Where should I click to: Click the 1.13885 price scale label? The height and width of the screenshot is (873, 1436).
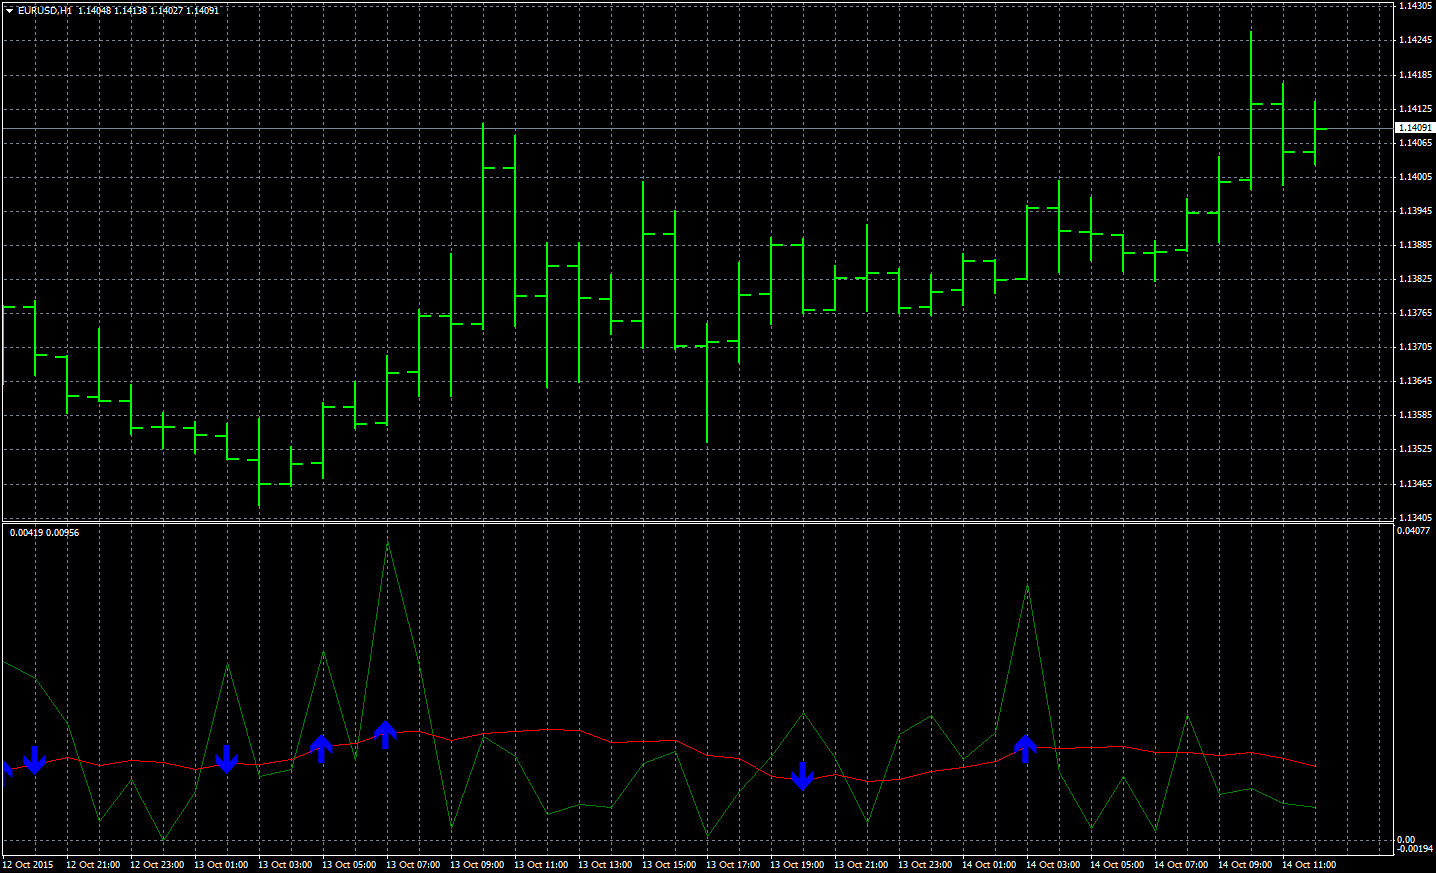point(1415,245)
